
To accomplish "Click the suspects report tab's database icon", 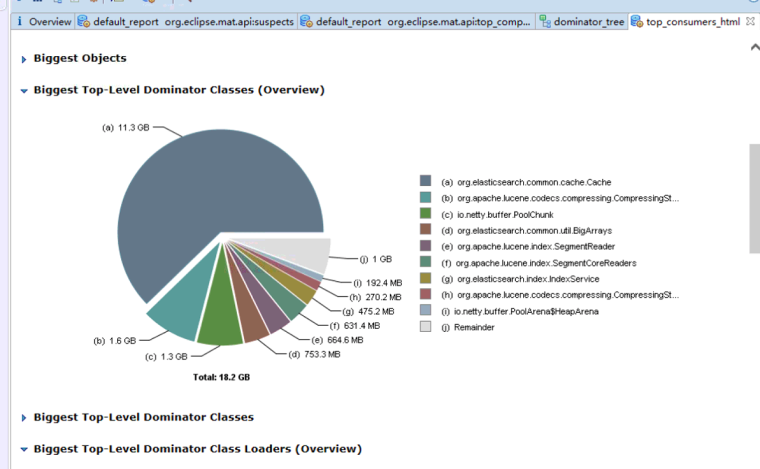I will click(84, 21).
